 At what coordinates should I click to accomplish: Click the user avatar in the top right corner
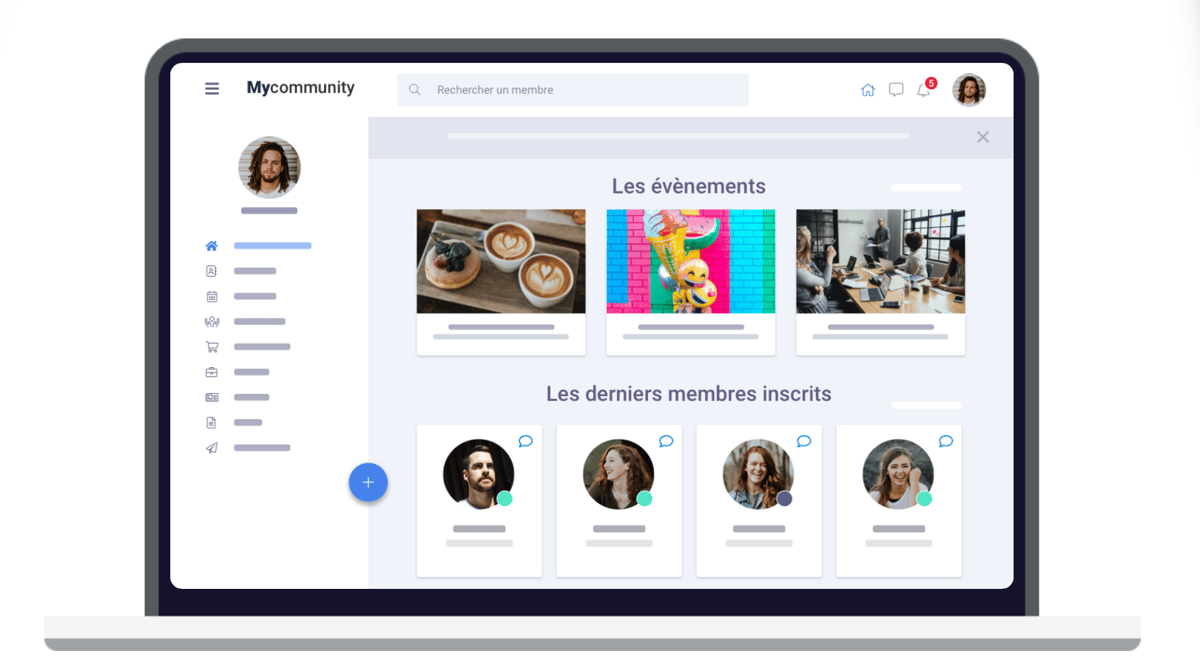(969, 90)
